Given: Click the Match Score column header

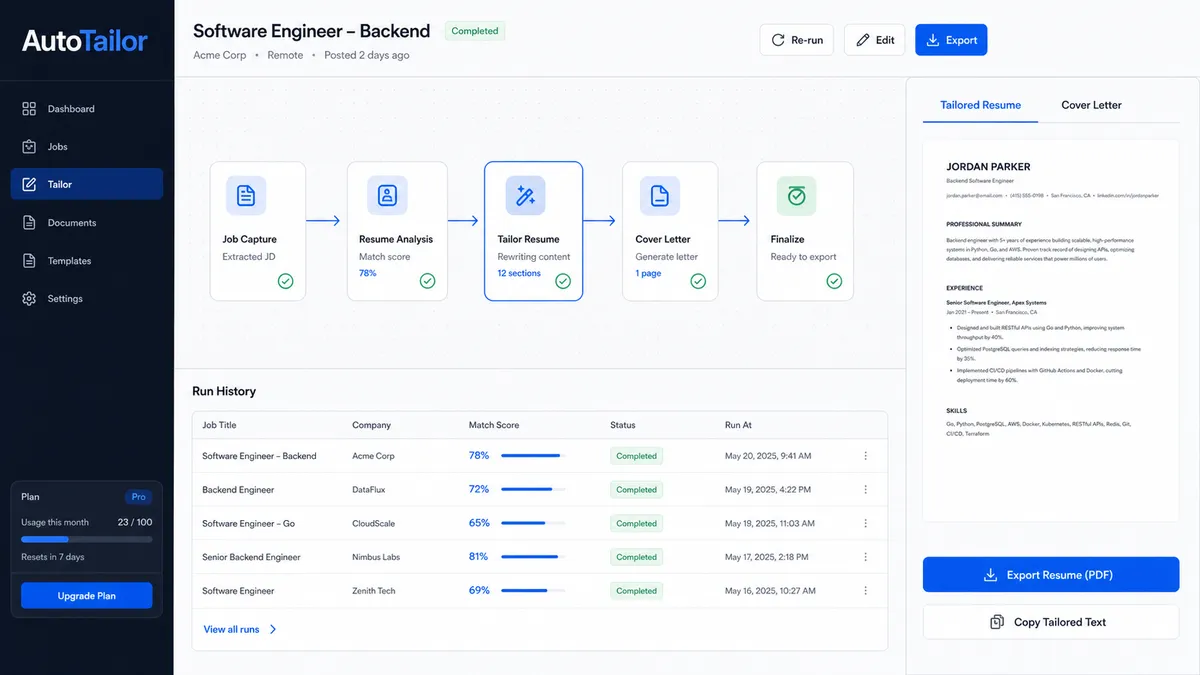Looking at the screenshot, I should pos(494,425).
